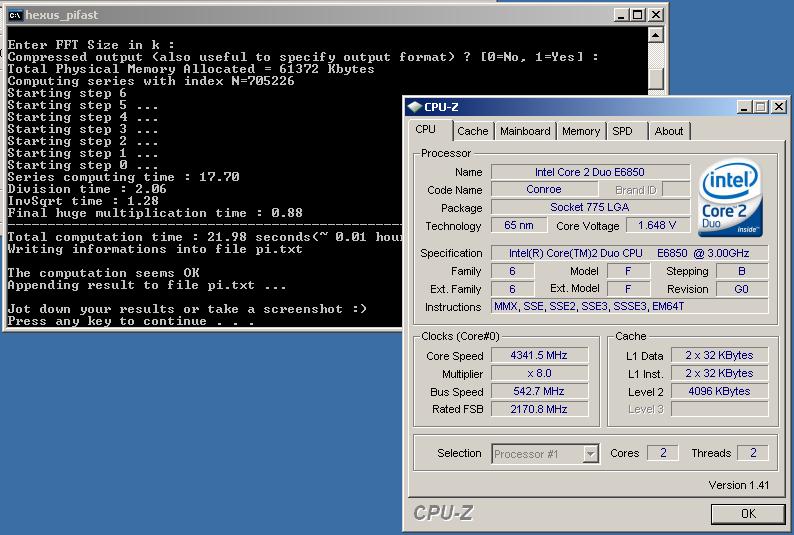Click the Technology value '65 nm'
The width and height of the screenshot is (794, 535).
(x=519, y=225)
